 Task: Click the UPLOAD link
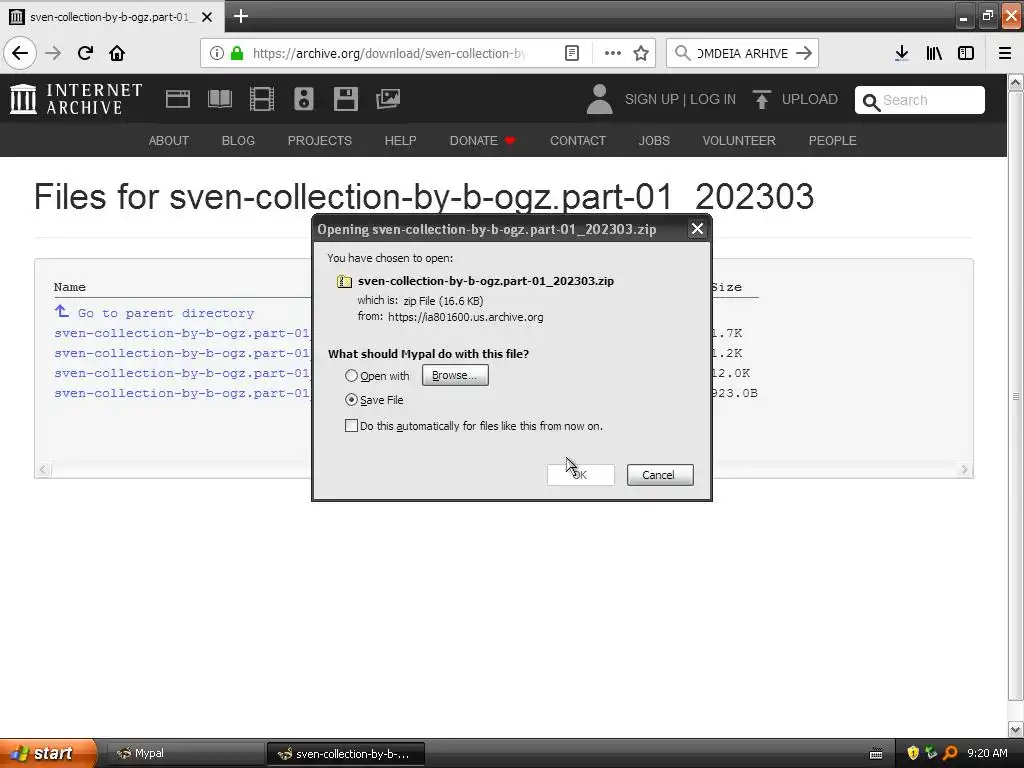(809, 99)
